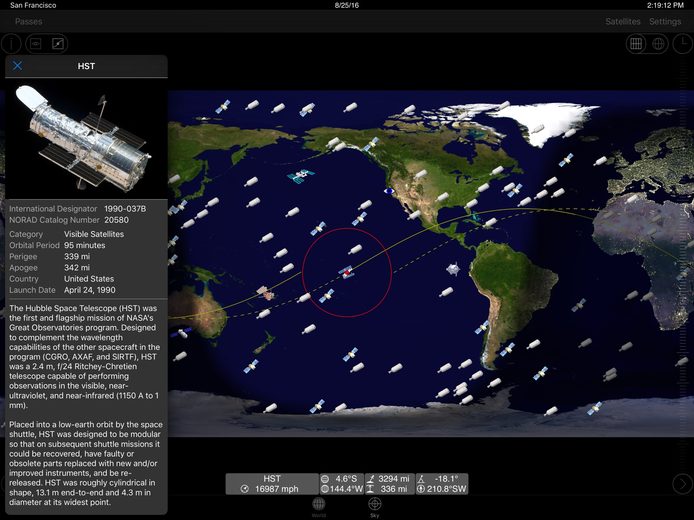Tap the 2:19:12 PM time display
Viewport: 694px width, 520px height.
coord(665,5)
